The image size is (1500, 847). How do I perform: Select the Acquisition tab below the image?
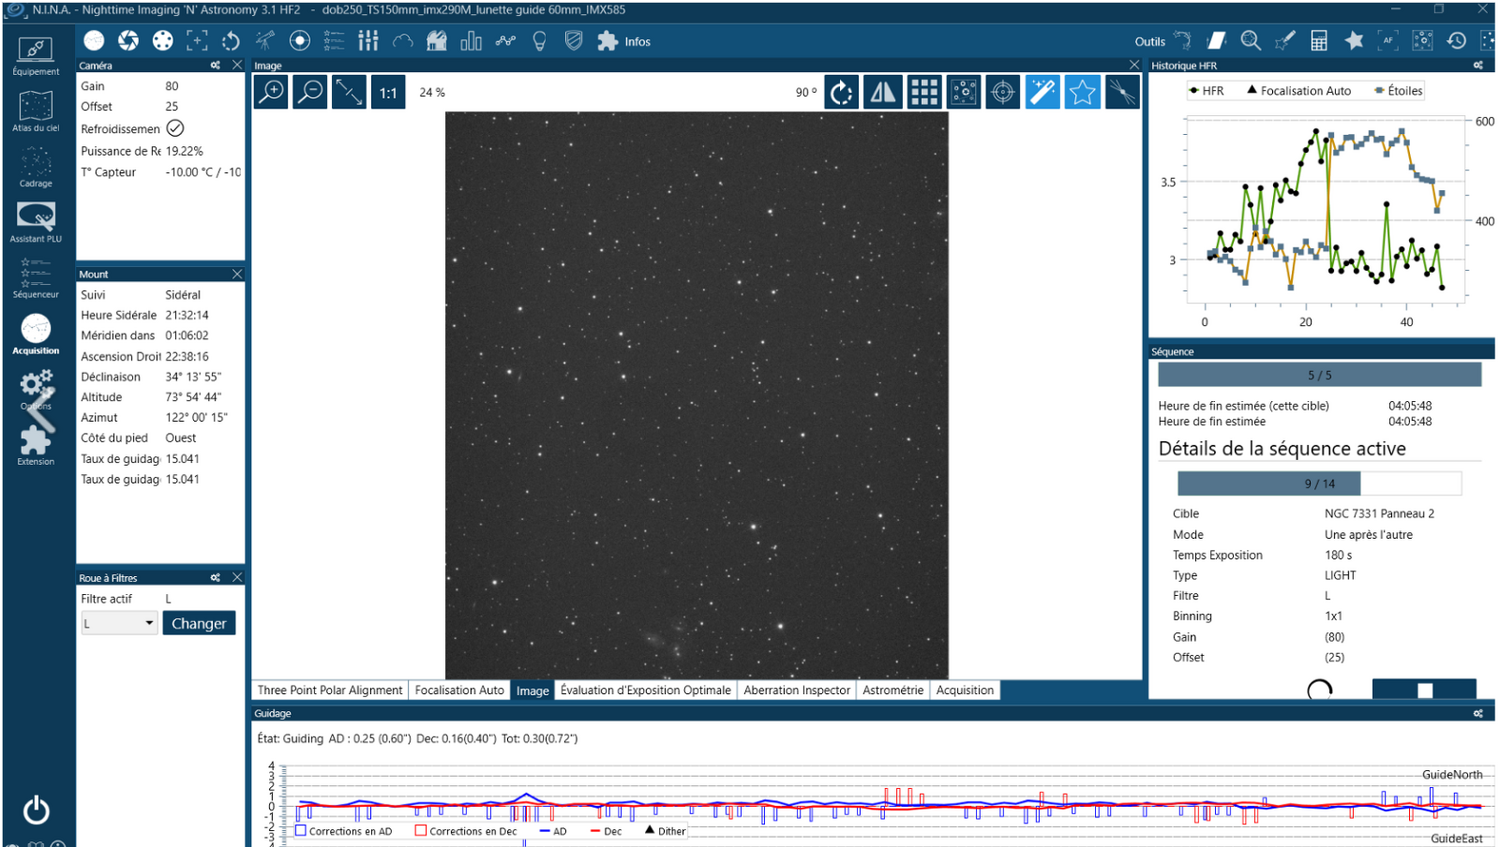(x=965, y=690)
